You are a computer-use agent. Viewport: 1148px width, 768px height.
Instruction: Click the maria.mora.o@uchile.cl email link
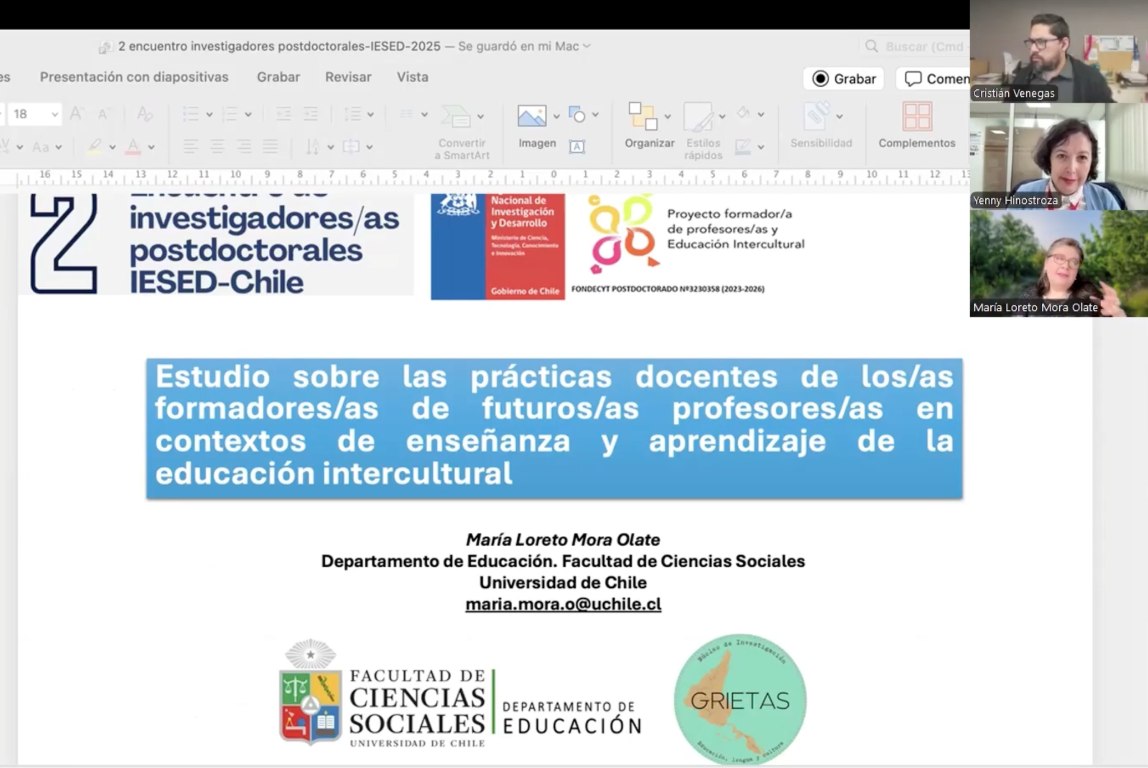[x=563, y=604]
